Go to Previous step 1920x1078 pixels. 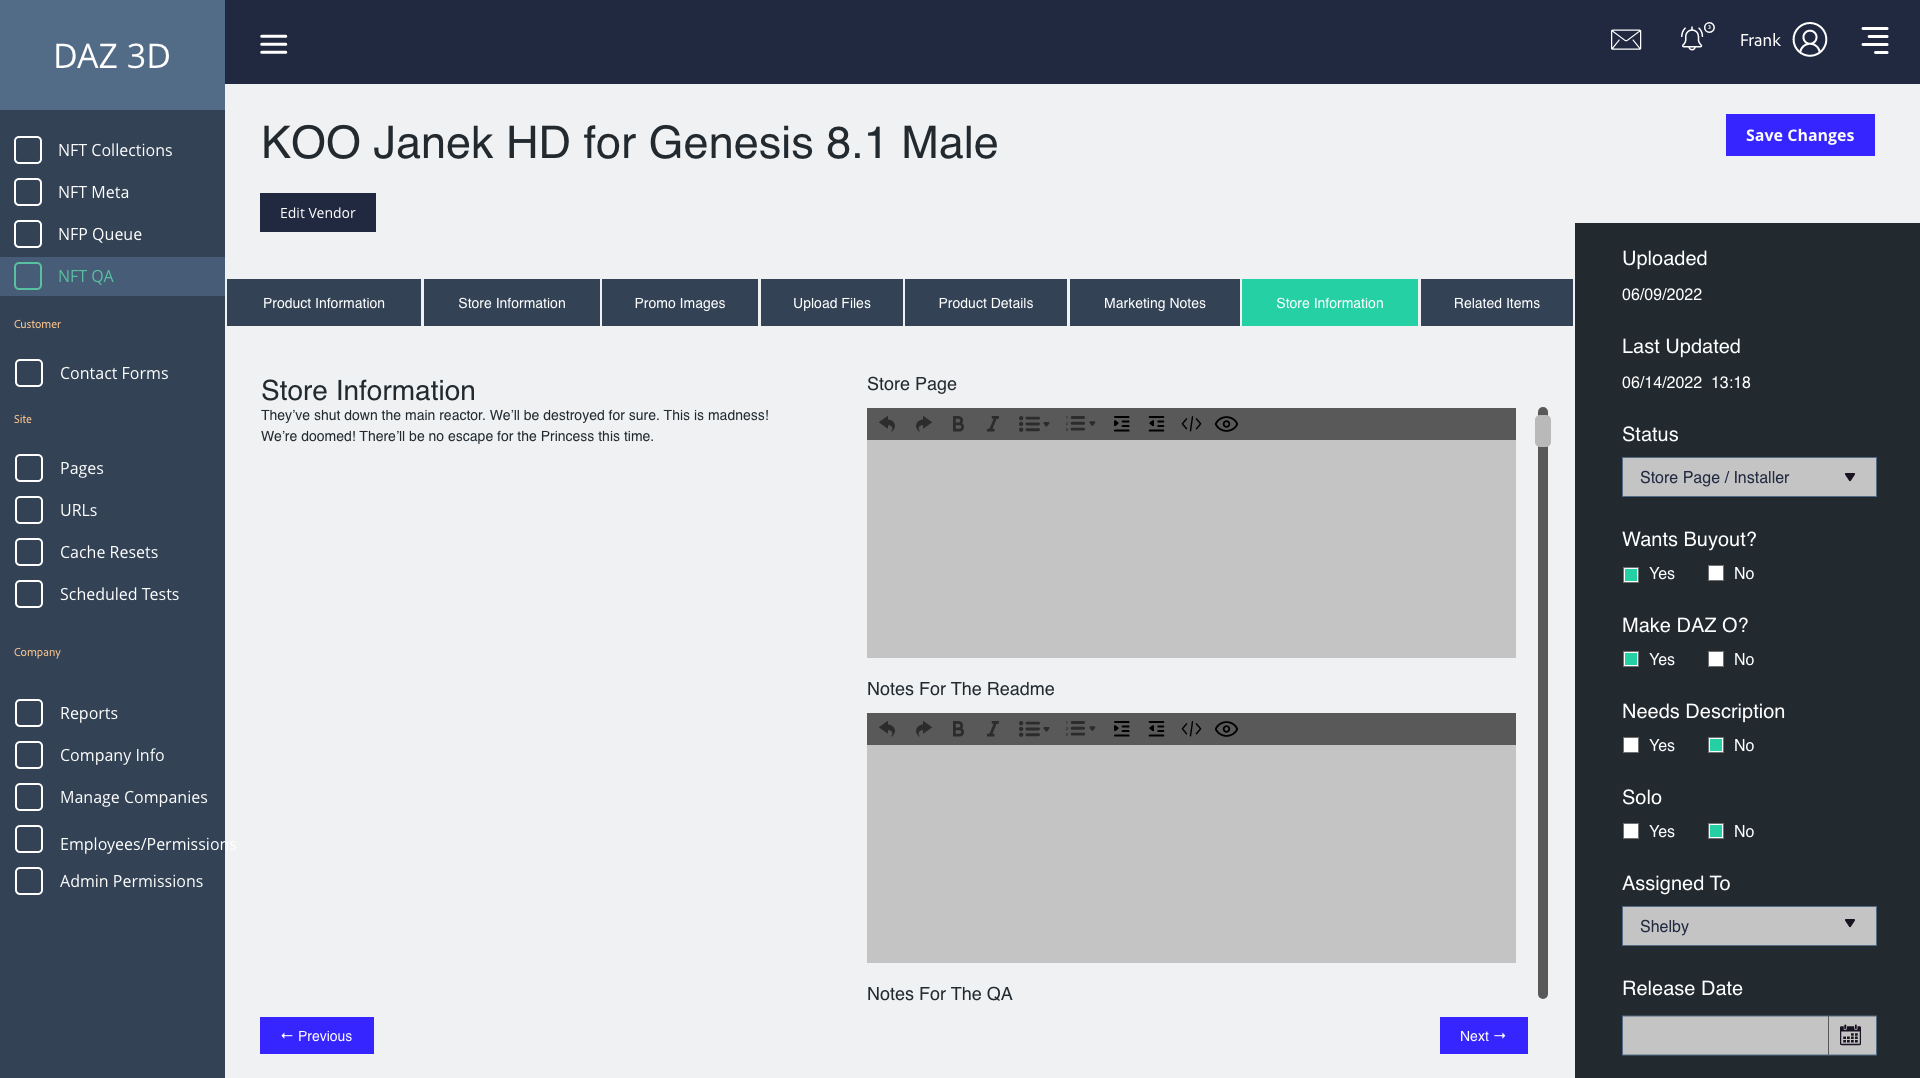click(x=317, y=1035)
